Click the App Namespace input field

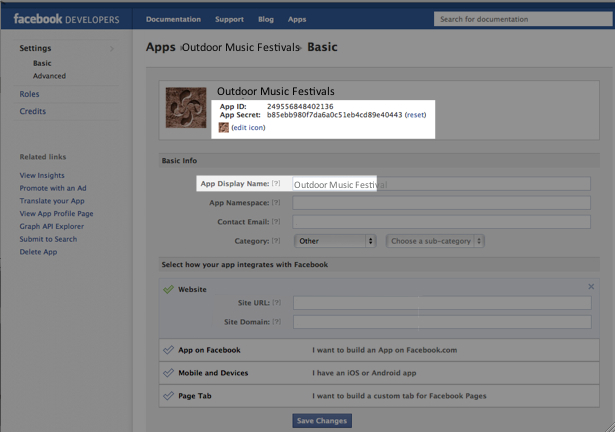(x=442, y=203)
